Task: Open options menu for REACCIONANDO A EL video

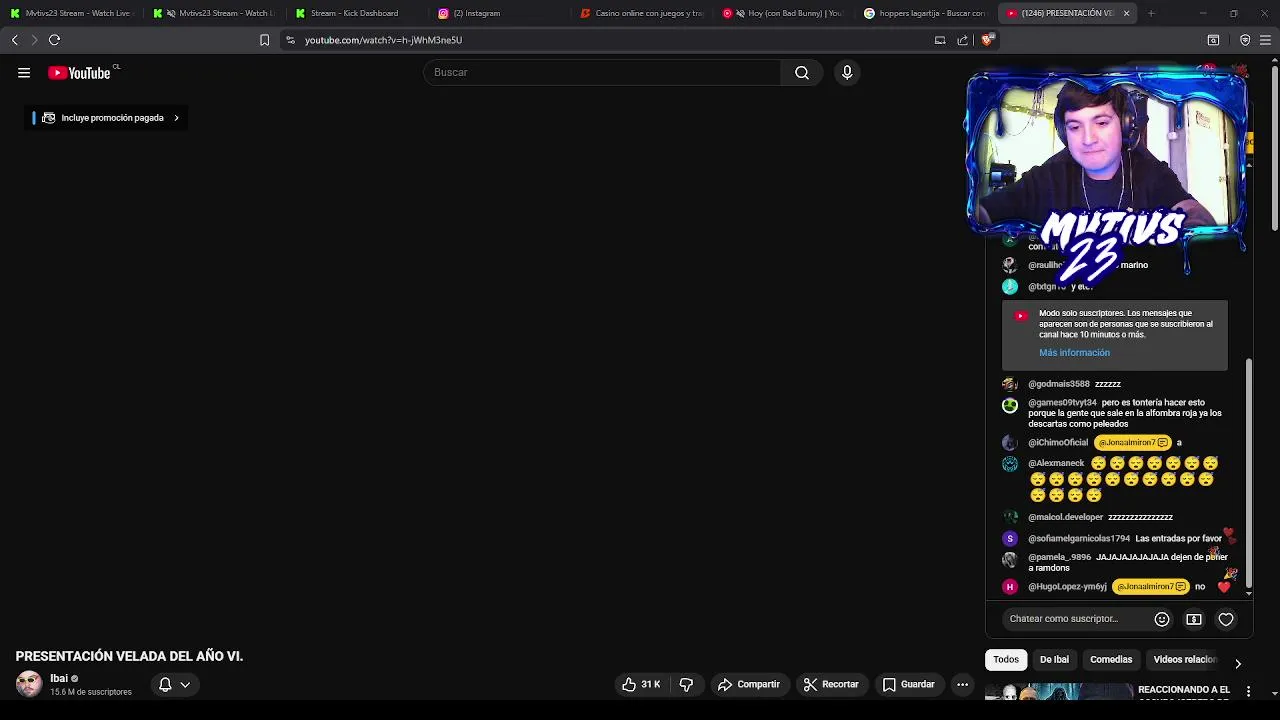Action: tap(1248, 691)
